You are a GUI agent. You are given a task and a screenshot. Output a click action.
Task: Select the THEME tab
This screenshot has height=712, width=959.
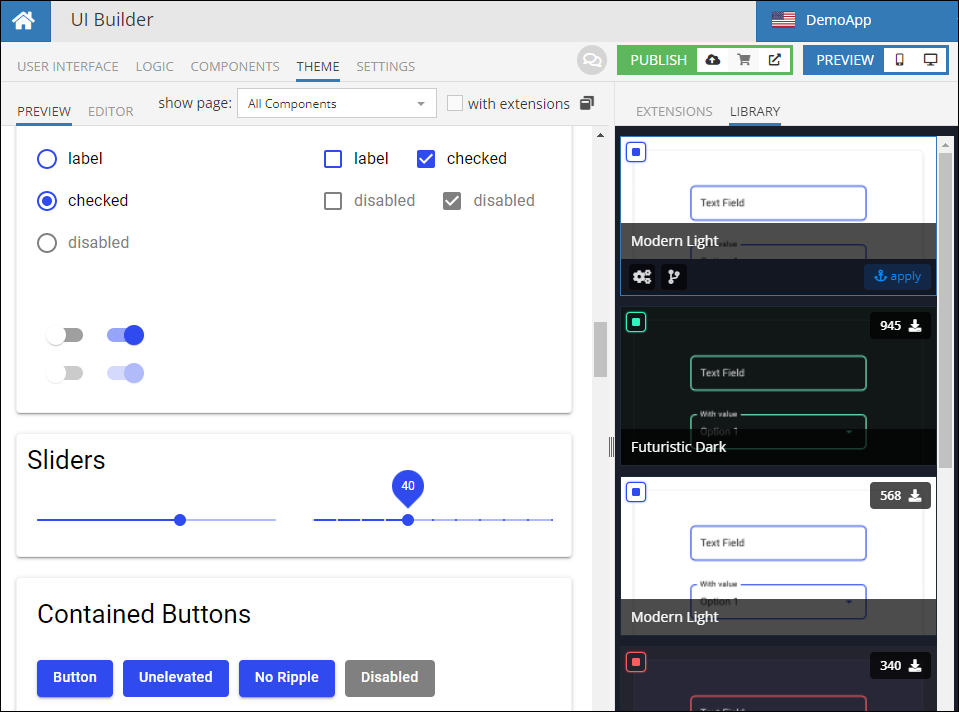tap(318, 66)
